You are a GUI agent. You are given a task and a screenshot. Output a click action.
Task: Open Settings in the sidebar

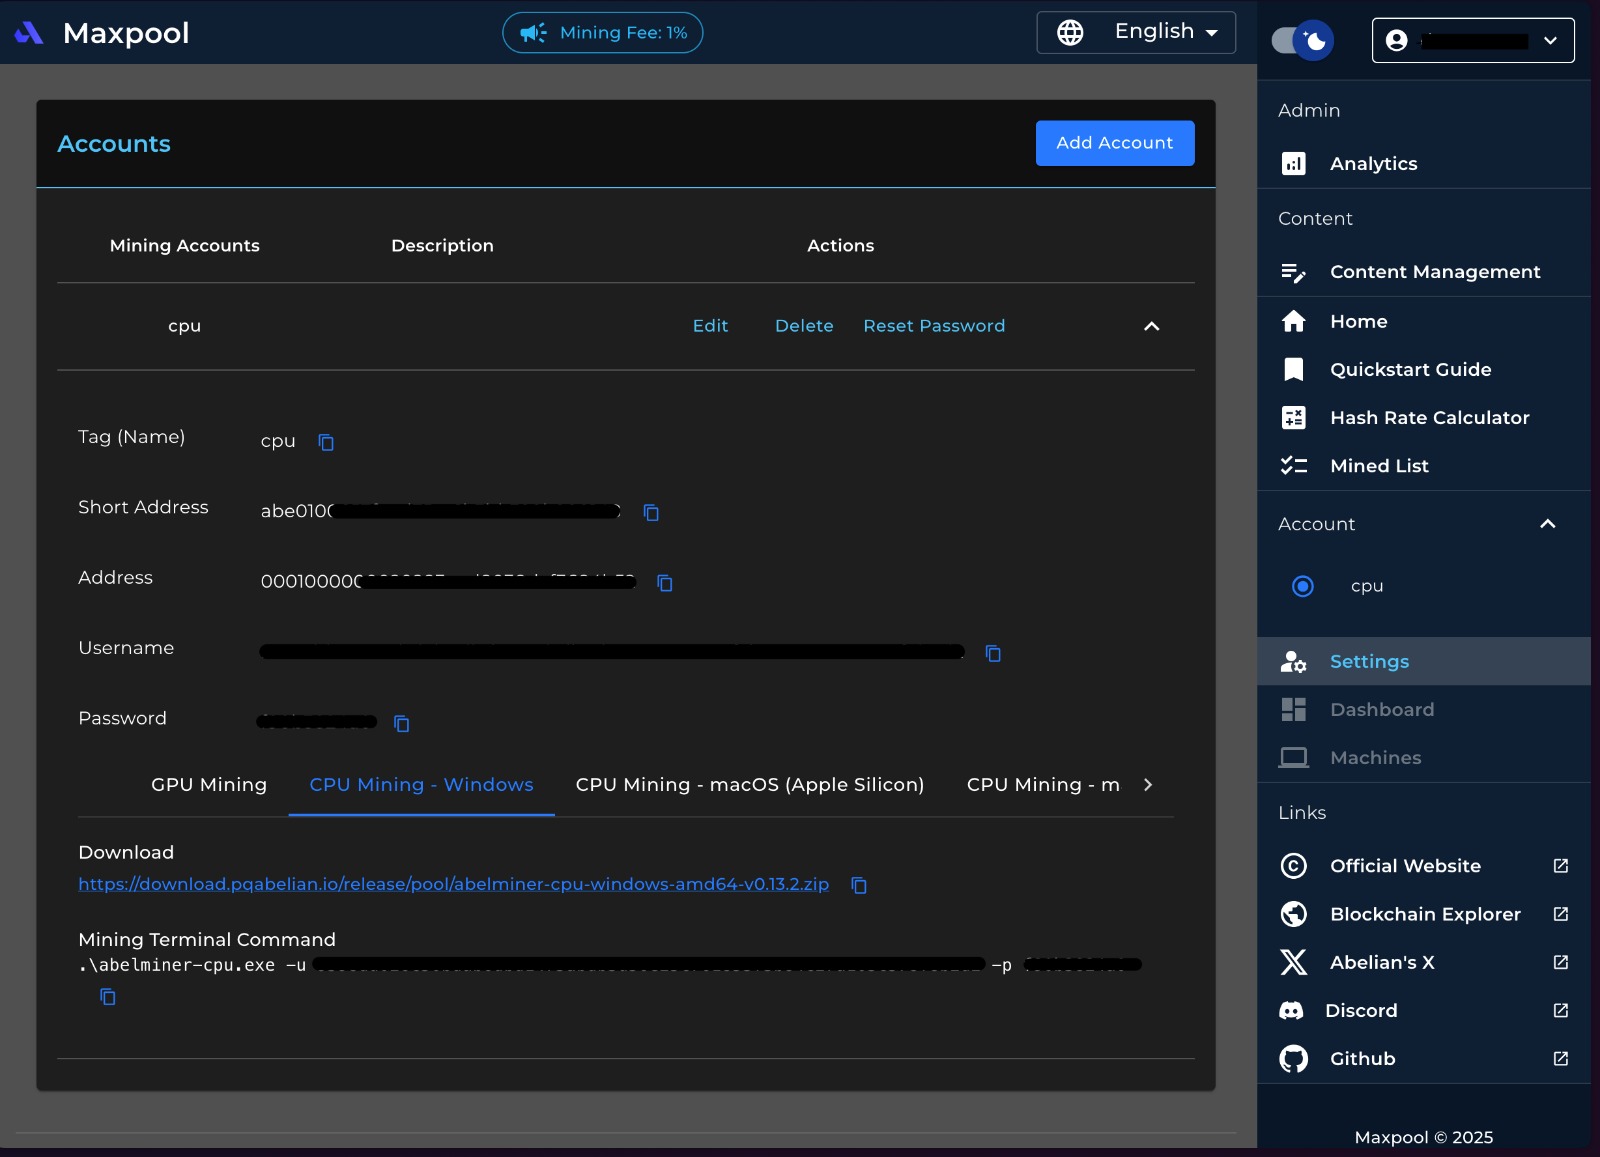point(1424,662)
